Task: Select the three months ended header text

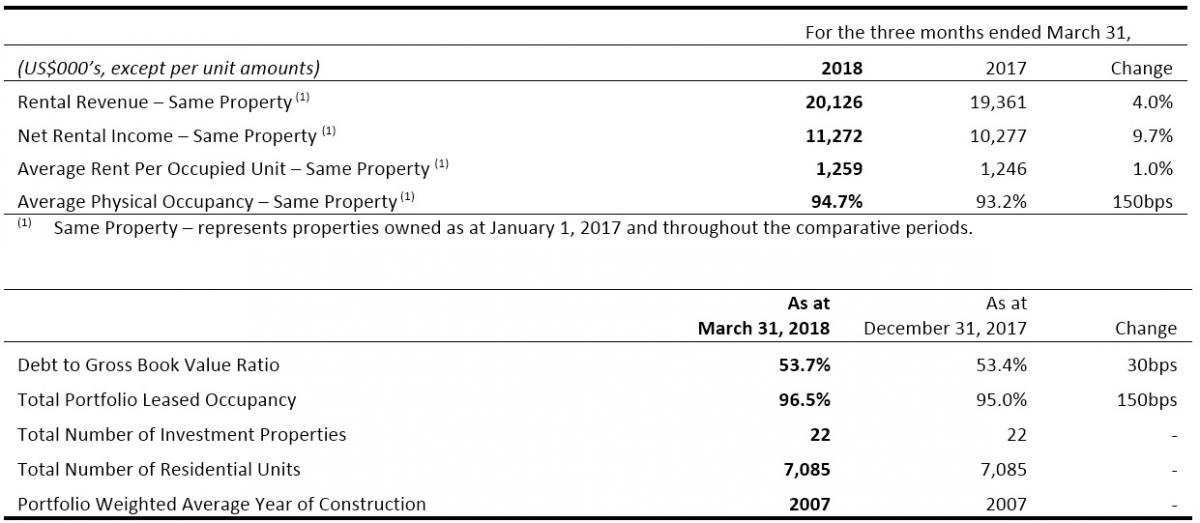Action: point(968,33)
